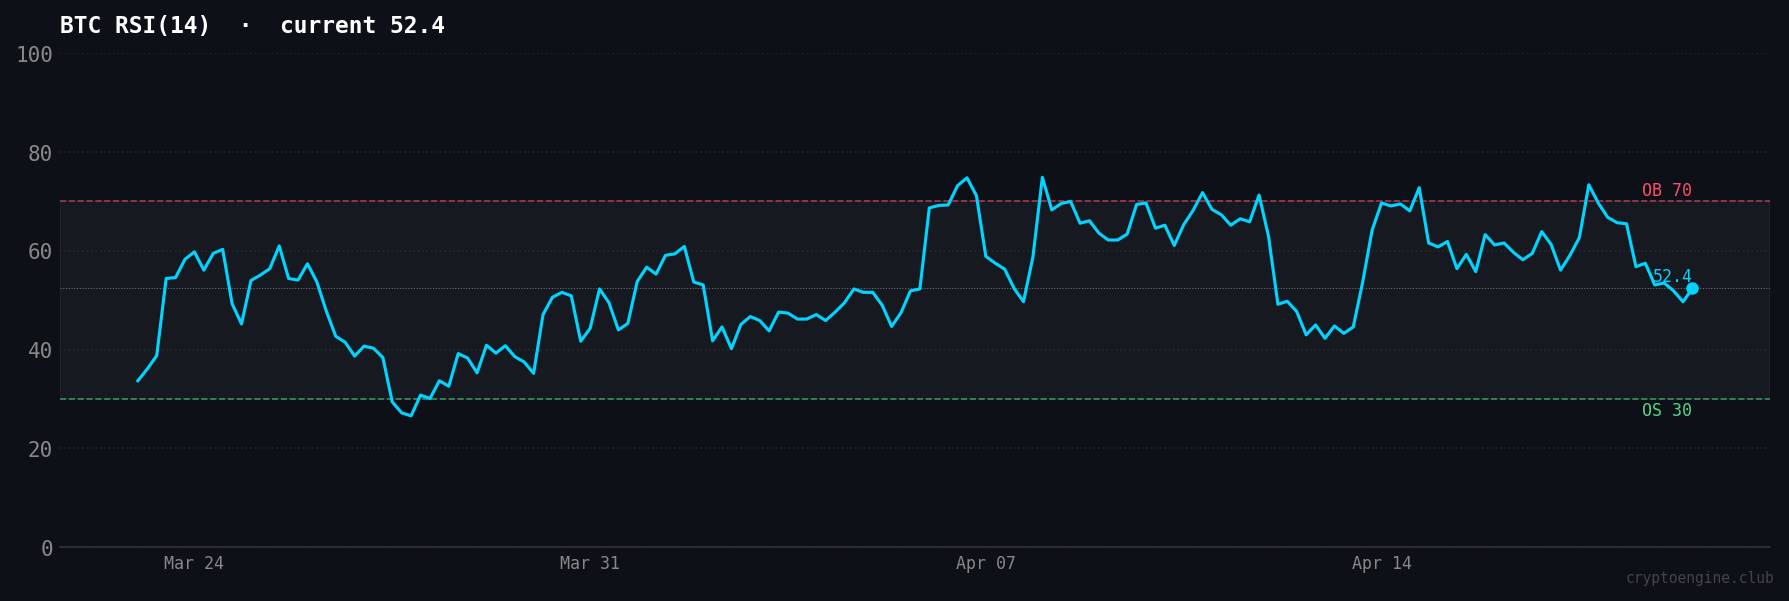Click the 40 y-axis tick label
The width and height of the screenshot is (1789, 601).
click(40, 351)
